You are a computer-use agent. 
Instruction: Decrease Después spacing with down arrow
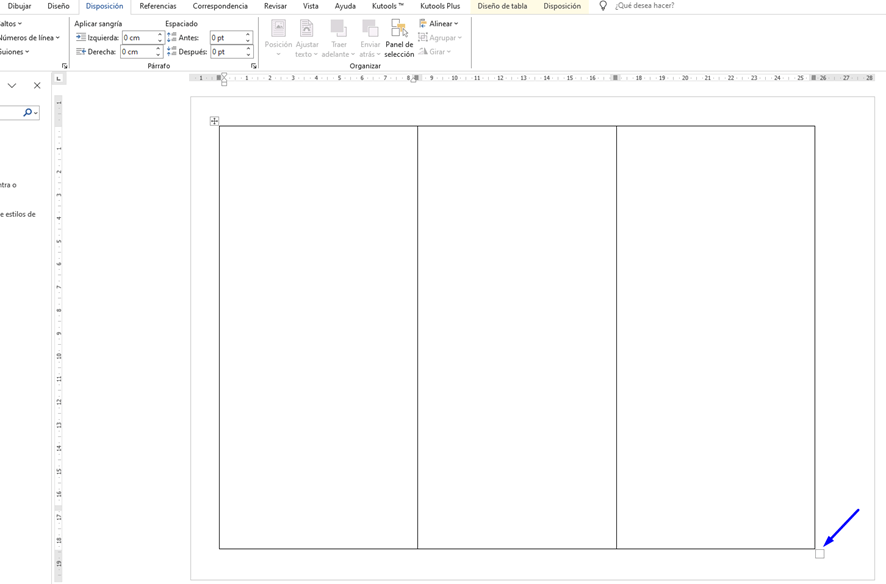point(248,55)
